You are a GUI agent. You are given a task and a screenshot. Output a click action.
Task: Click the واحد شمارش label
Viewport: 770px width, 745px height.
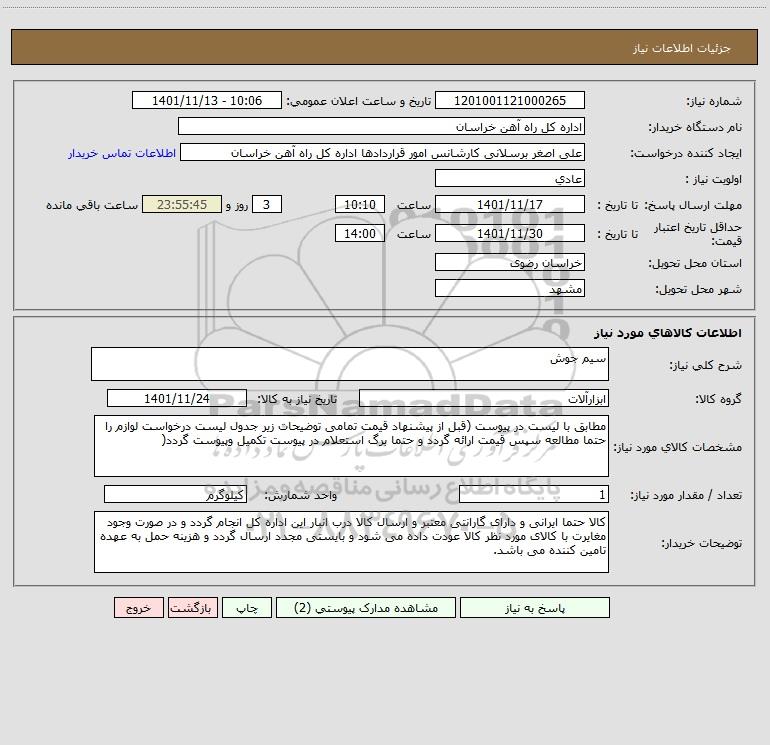[301, 496]
